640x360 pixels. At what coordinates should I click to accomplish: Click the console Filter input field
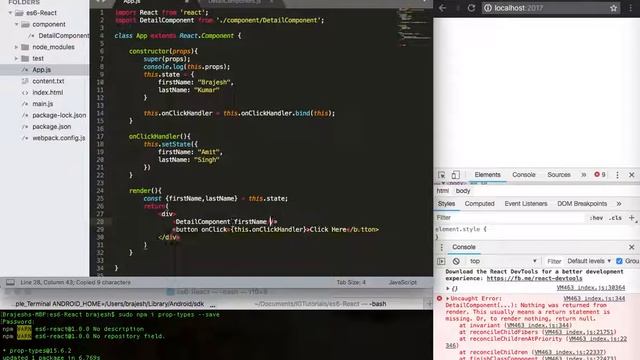tap(554, 261)
